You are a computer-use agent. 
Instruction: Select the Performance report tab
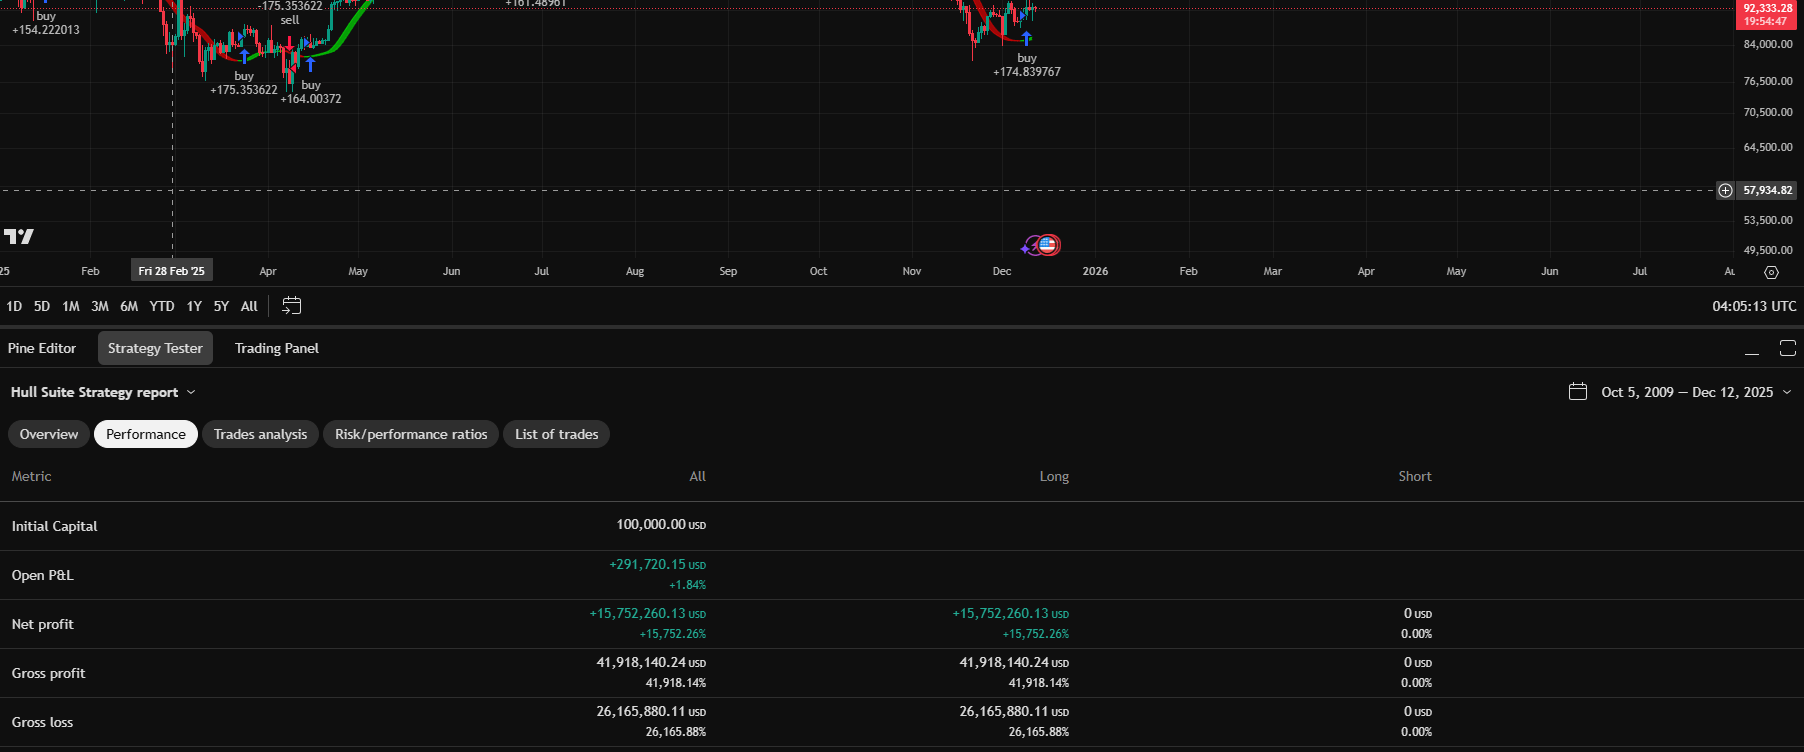pos(146,434)
